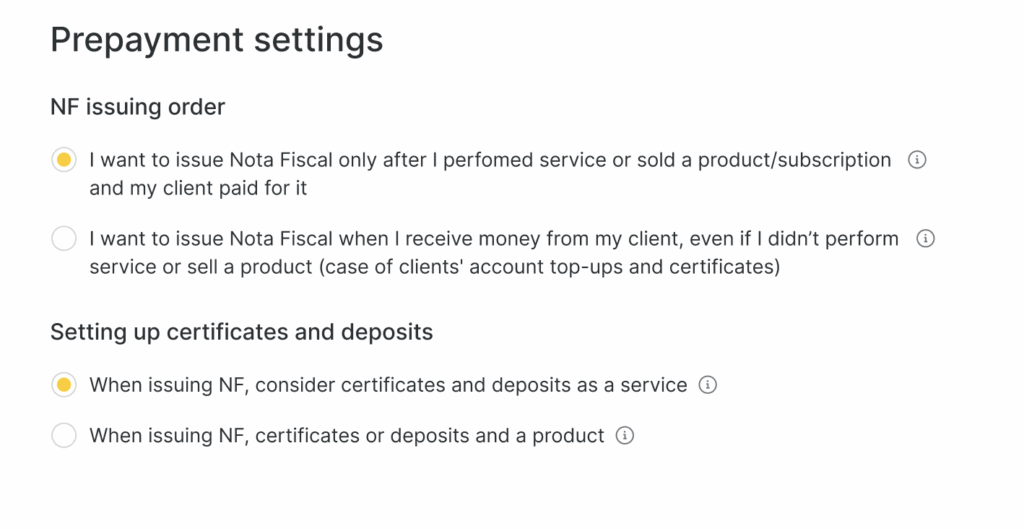Screen dimensions: 1024x529
Task: Click info icon next to 'as a service'
Action: [x=708, y=385]
